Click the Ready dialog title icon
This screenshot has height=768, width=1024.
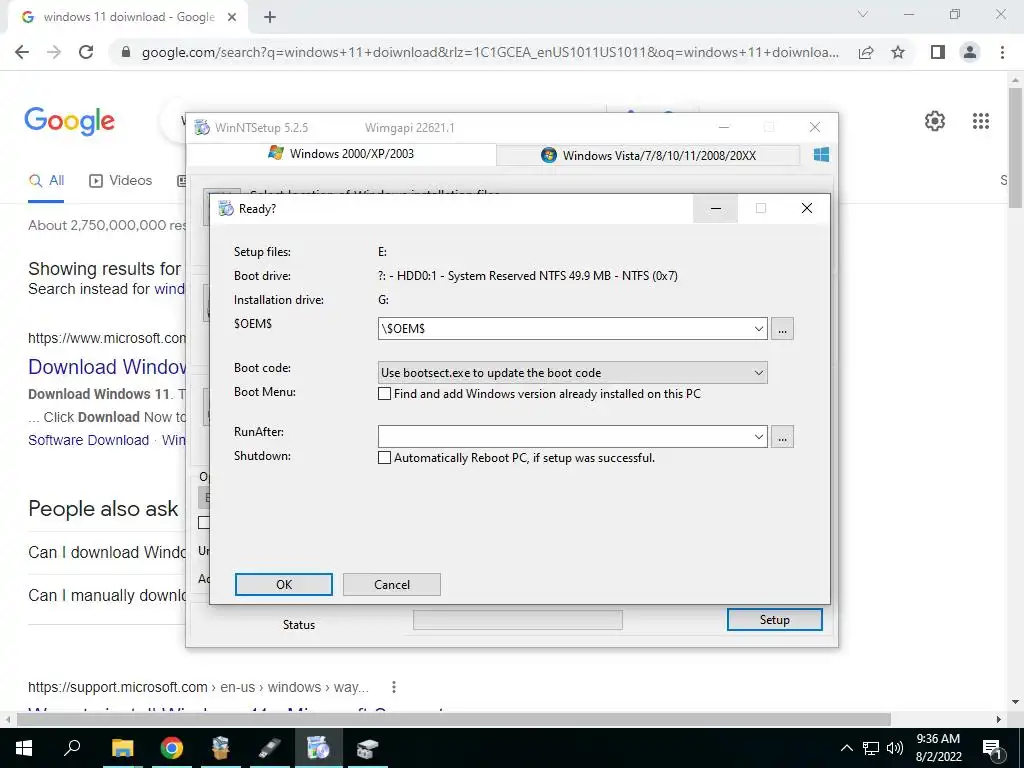click(x=226, y=208)
